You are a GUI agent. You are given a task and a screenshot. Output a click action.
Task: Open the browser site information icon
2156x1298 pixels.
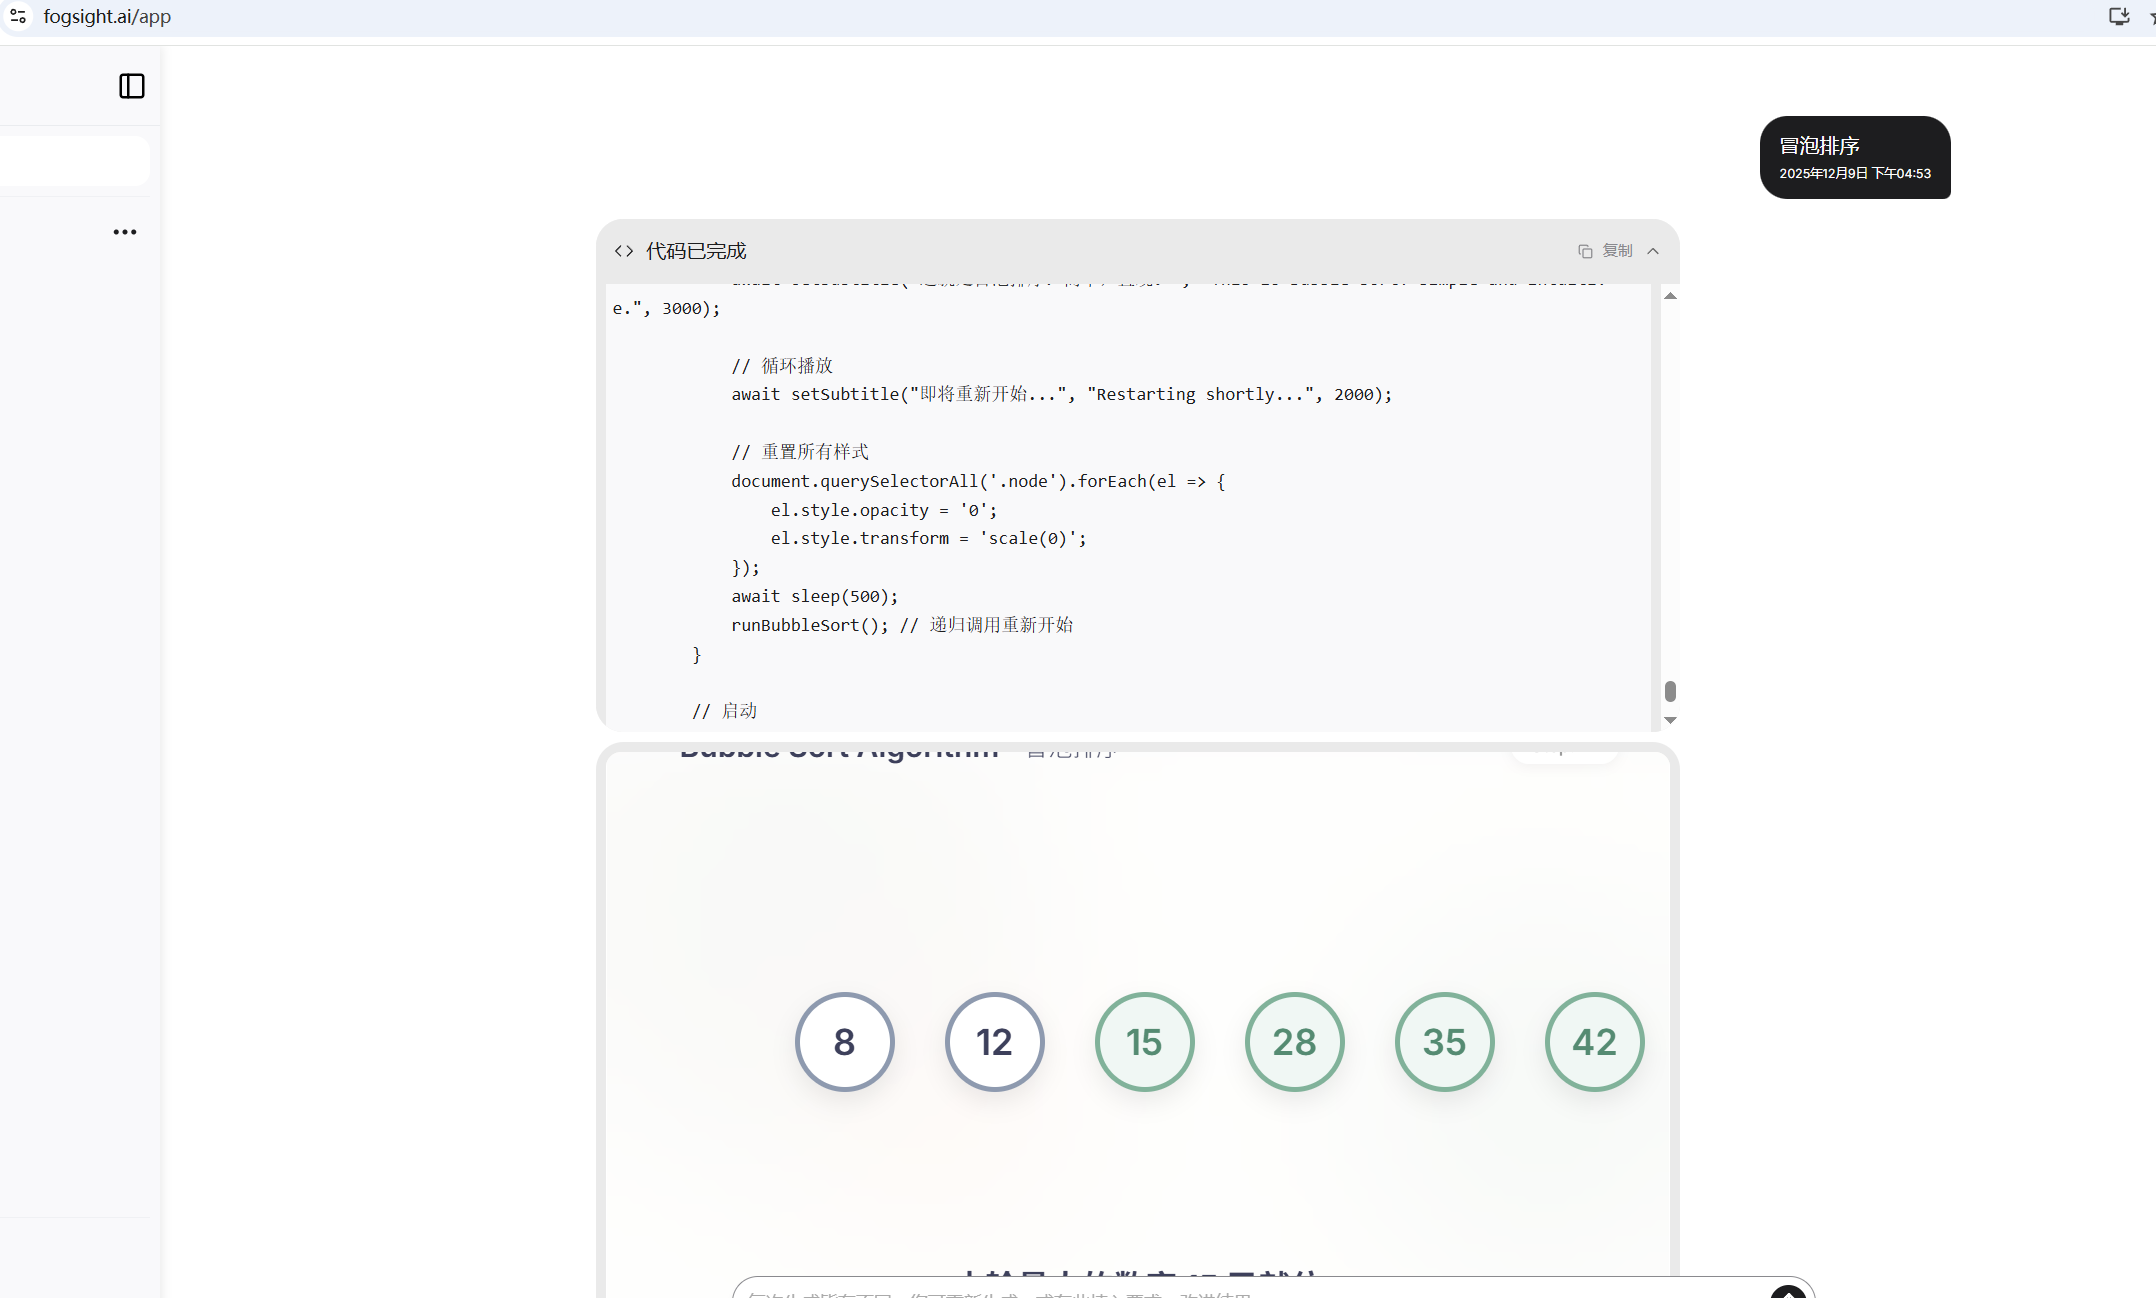click(x=18, y=16)
